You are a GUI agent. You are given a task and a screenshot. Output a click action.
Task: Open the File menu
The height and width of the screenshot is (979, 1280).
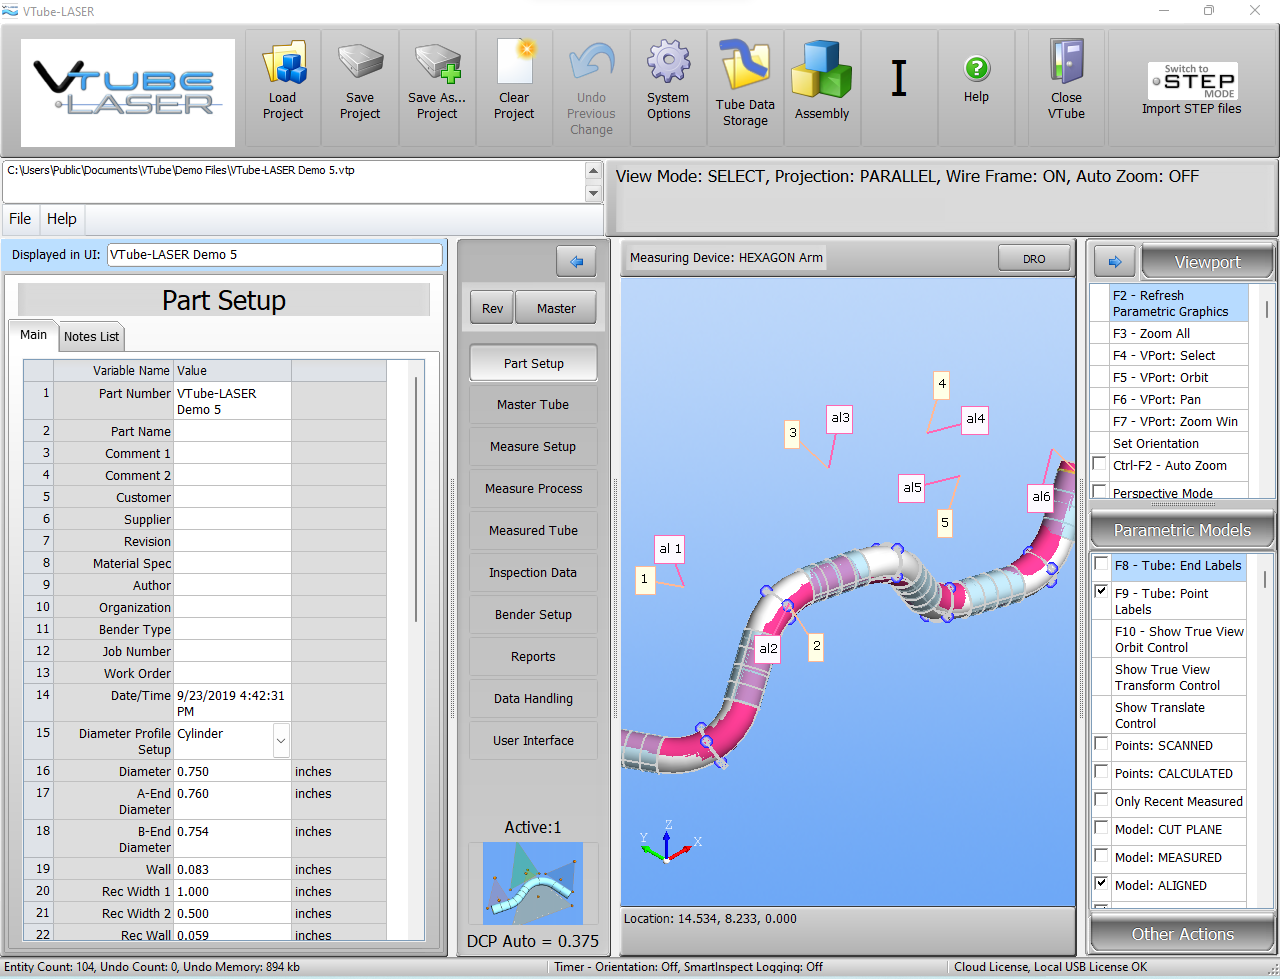click(x=20, y=219)
